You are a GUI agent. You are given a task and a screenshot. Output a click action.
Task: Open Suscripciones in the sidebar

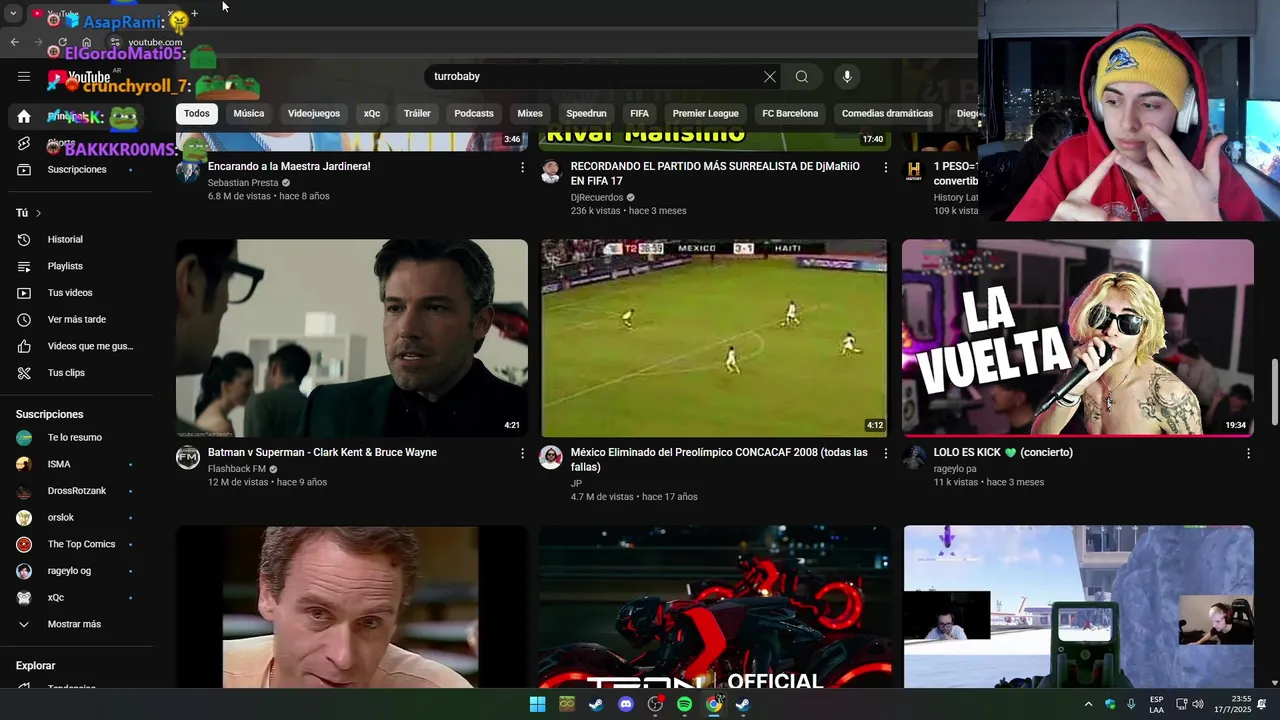(x=76, y=170)
